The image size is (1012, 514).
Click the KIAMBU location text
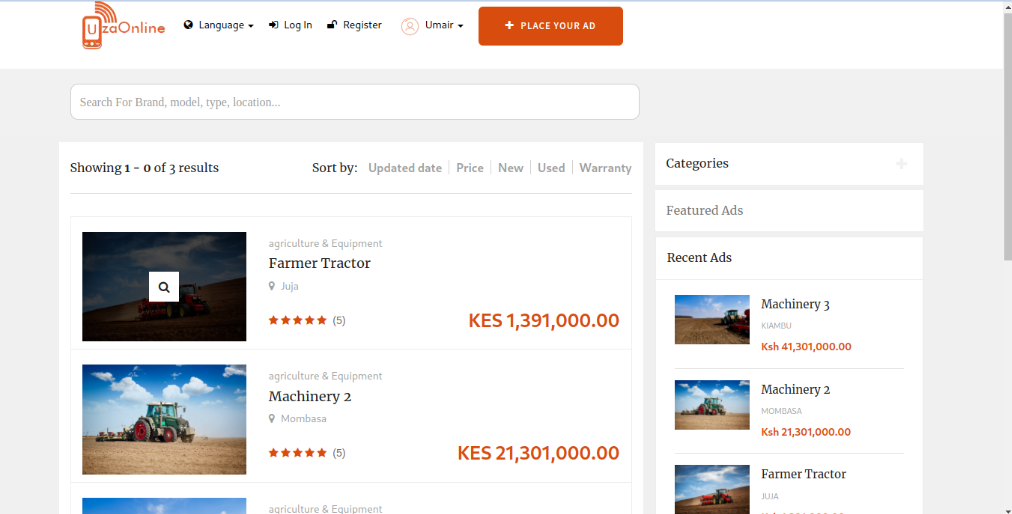click(x=776, y=326)
